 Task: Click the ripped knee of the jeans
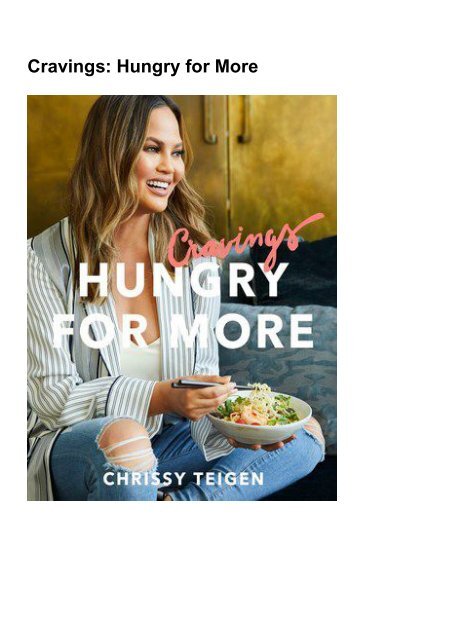click(127, 445)
